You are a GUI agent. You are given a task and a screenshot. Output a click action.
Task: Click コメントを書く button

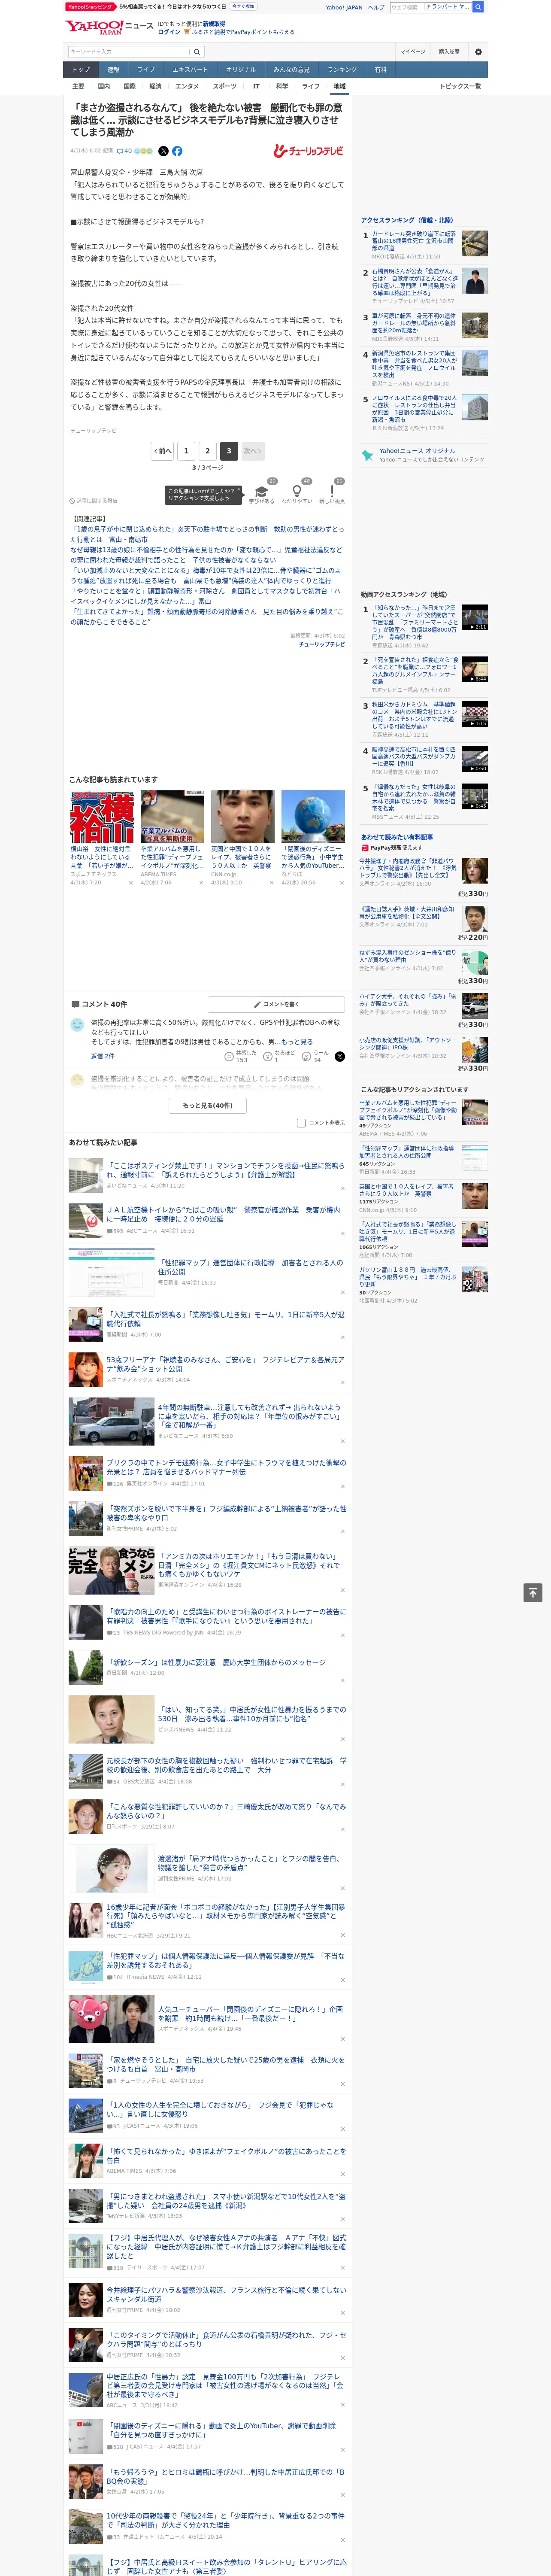[276, 1004]
